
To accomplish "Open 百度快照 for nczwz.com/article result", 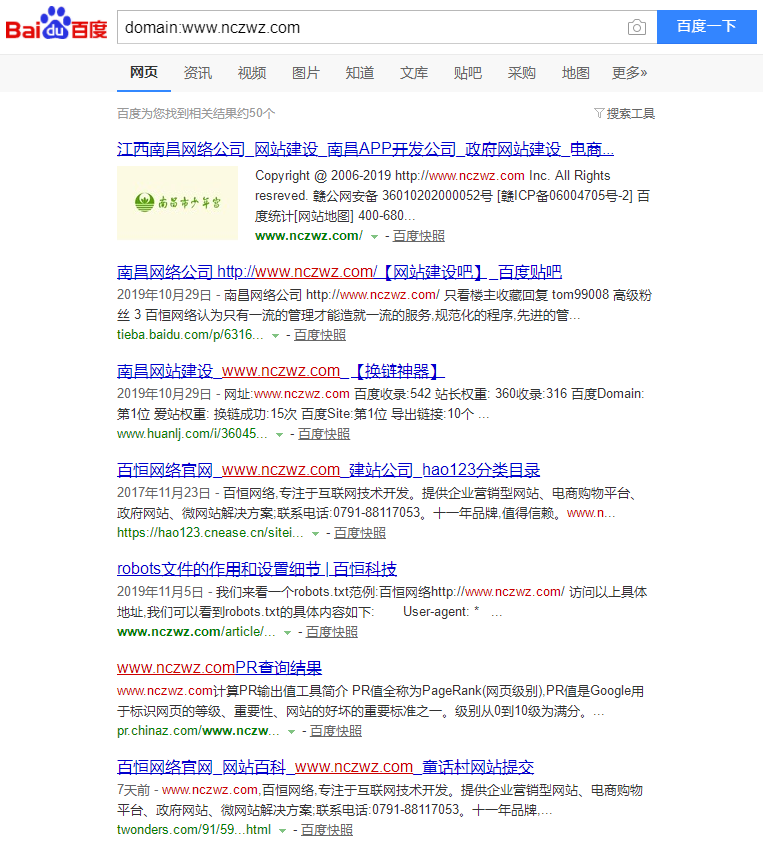I will click(331, 632).
